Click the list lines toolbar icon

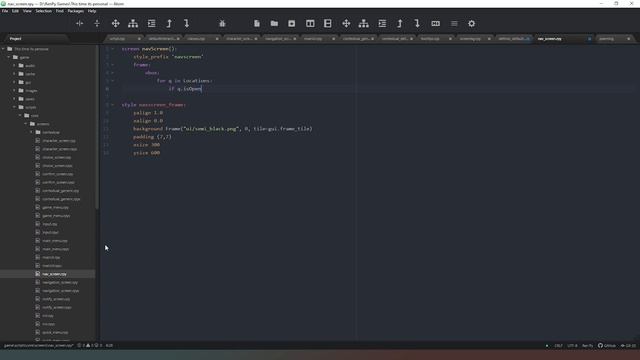pyautogui.click(x=454, y=24)
